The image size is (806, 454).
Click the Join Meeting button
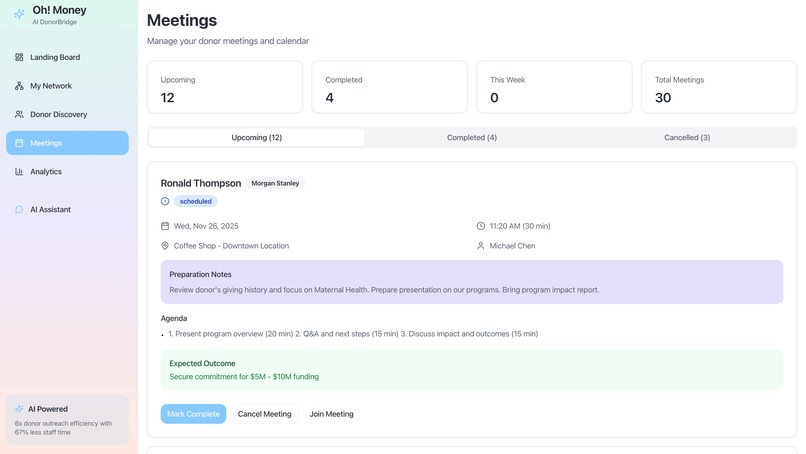click(x=331, y=414)
